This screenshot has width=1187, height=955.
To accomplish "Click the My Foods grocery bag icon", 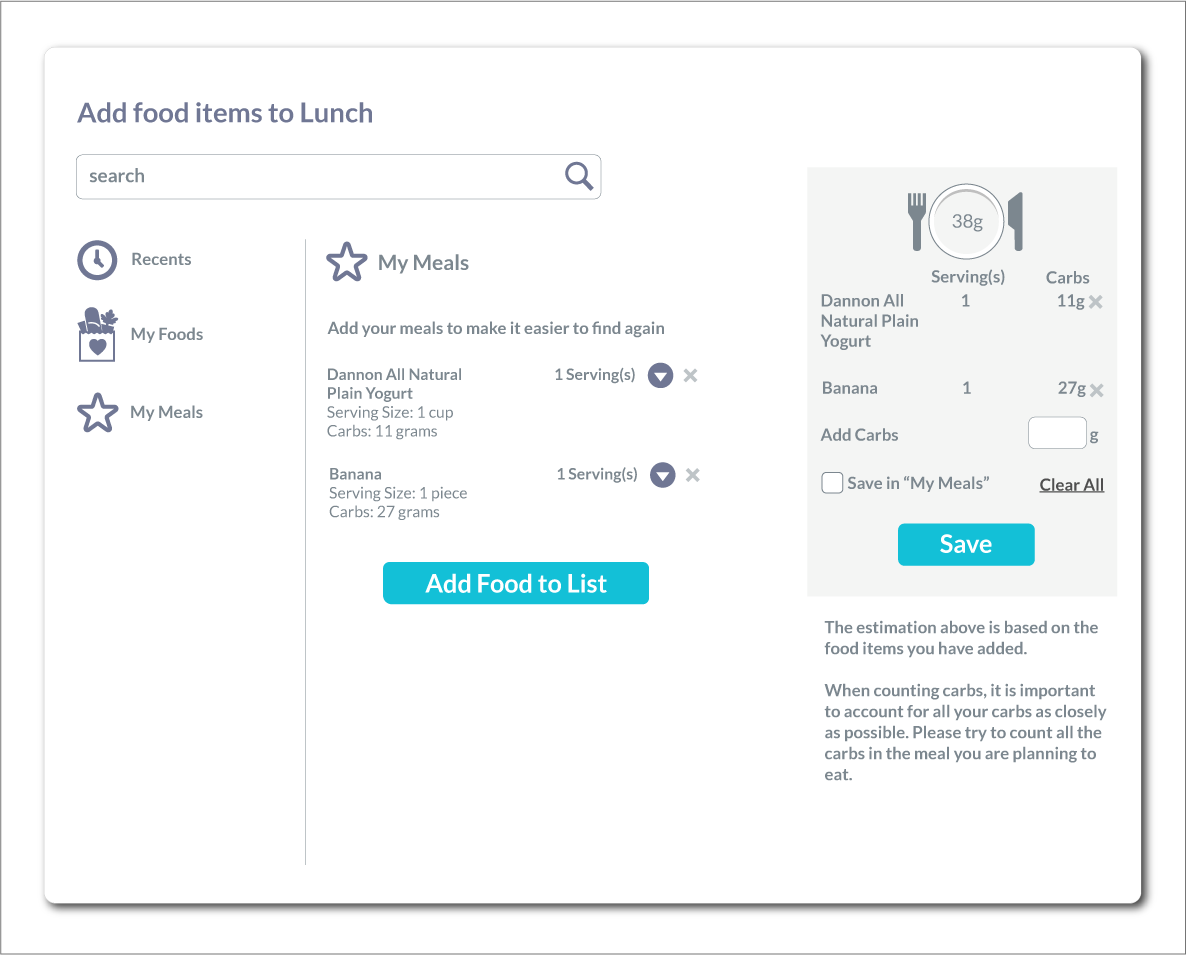I will pyautogui.click(x=97, y=334).
